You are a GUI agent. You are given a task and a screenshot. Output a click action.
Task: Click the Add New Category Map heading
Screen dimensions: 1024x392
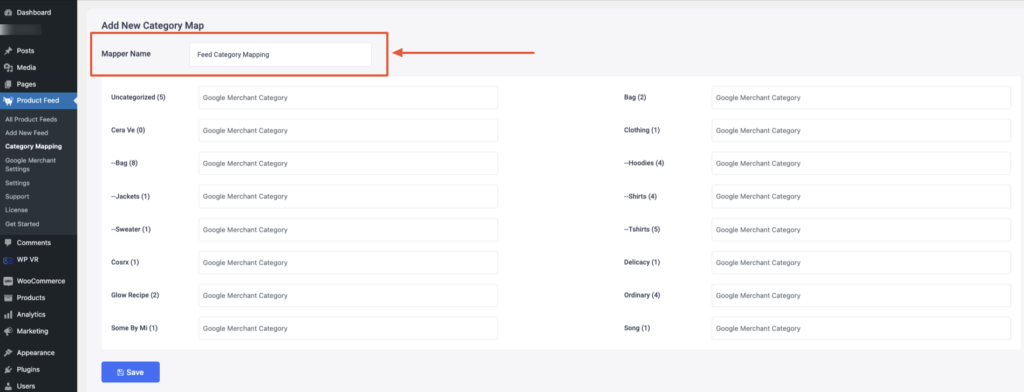pyautogui.click(x=153, y=26)
